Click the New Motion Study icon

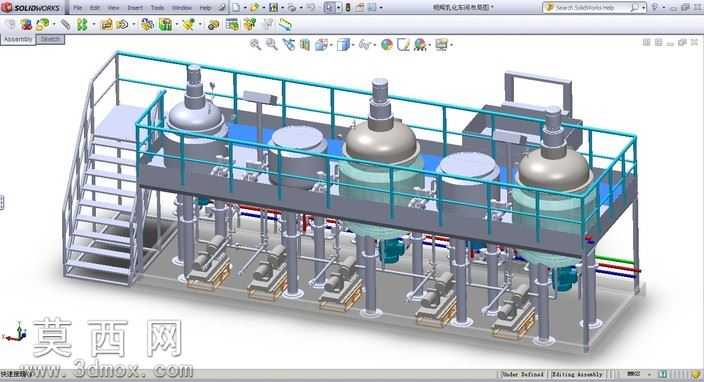214,25
